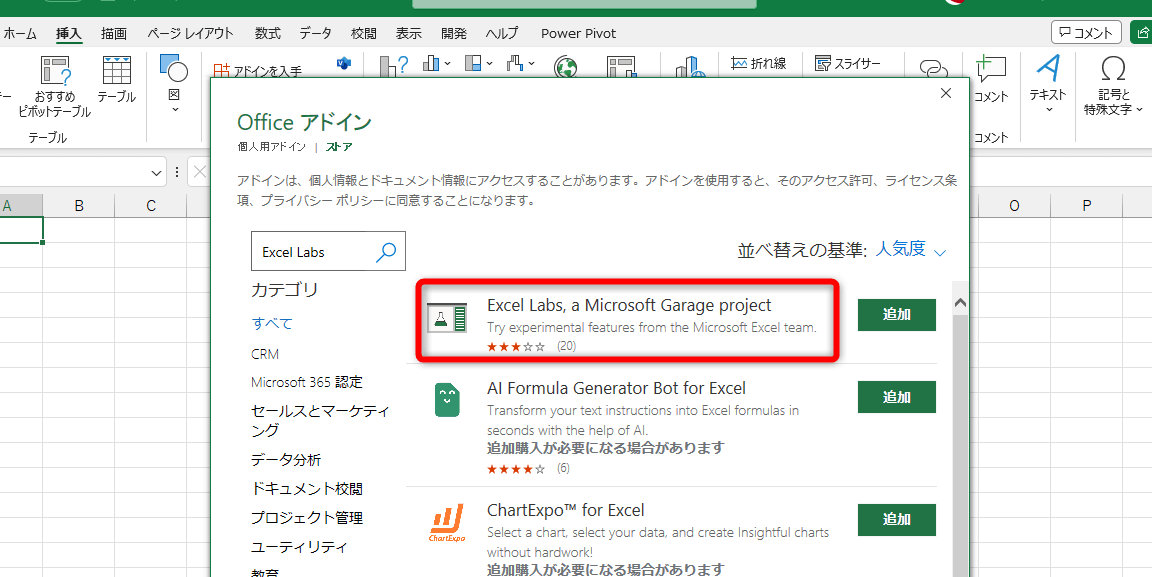Image resolution: width=1152 pixels, height=577 pixels.
Task: Select ユーティリティ category
Action: coord(299,547)
